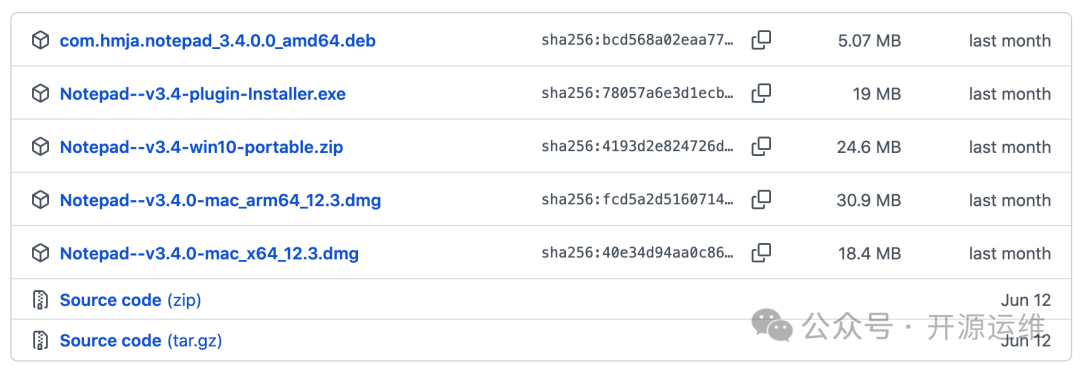
Task: Copy SHA256 hash for amd64.deb file
Action: pos(761,40)
